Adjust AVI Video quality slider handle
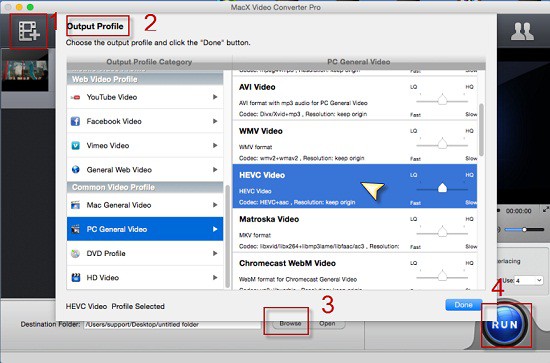 point(442,100)
